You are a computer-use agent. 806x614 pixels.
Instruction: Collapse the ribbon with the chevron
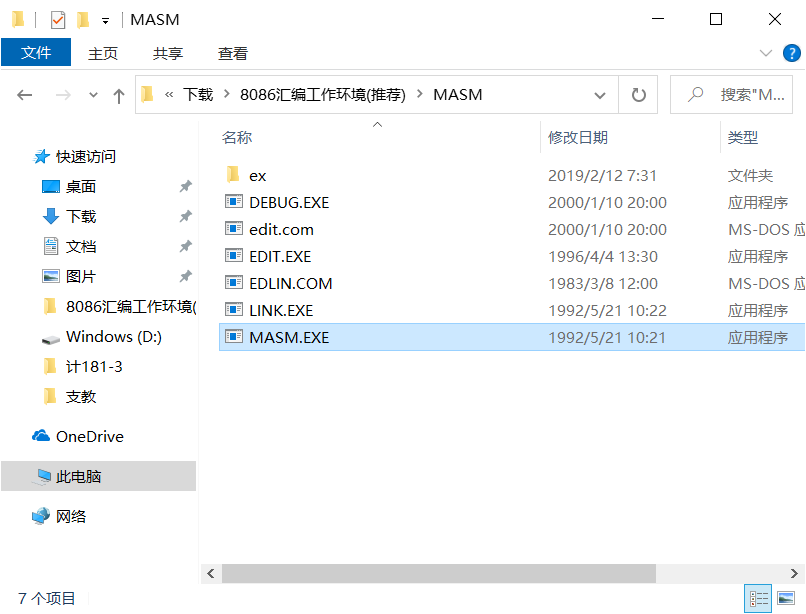tap(765, 53)
